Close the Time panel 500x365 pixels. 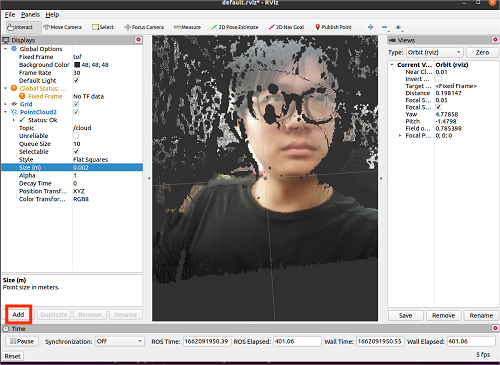(x=495, y=328)
